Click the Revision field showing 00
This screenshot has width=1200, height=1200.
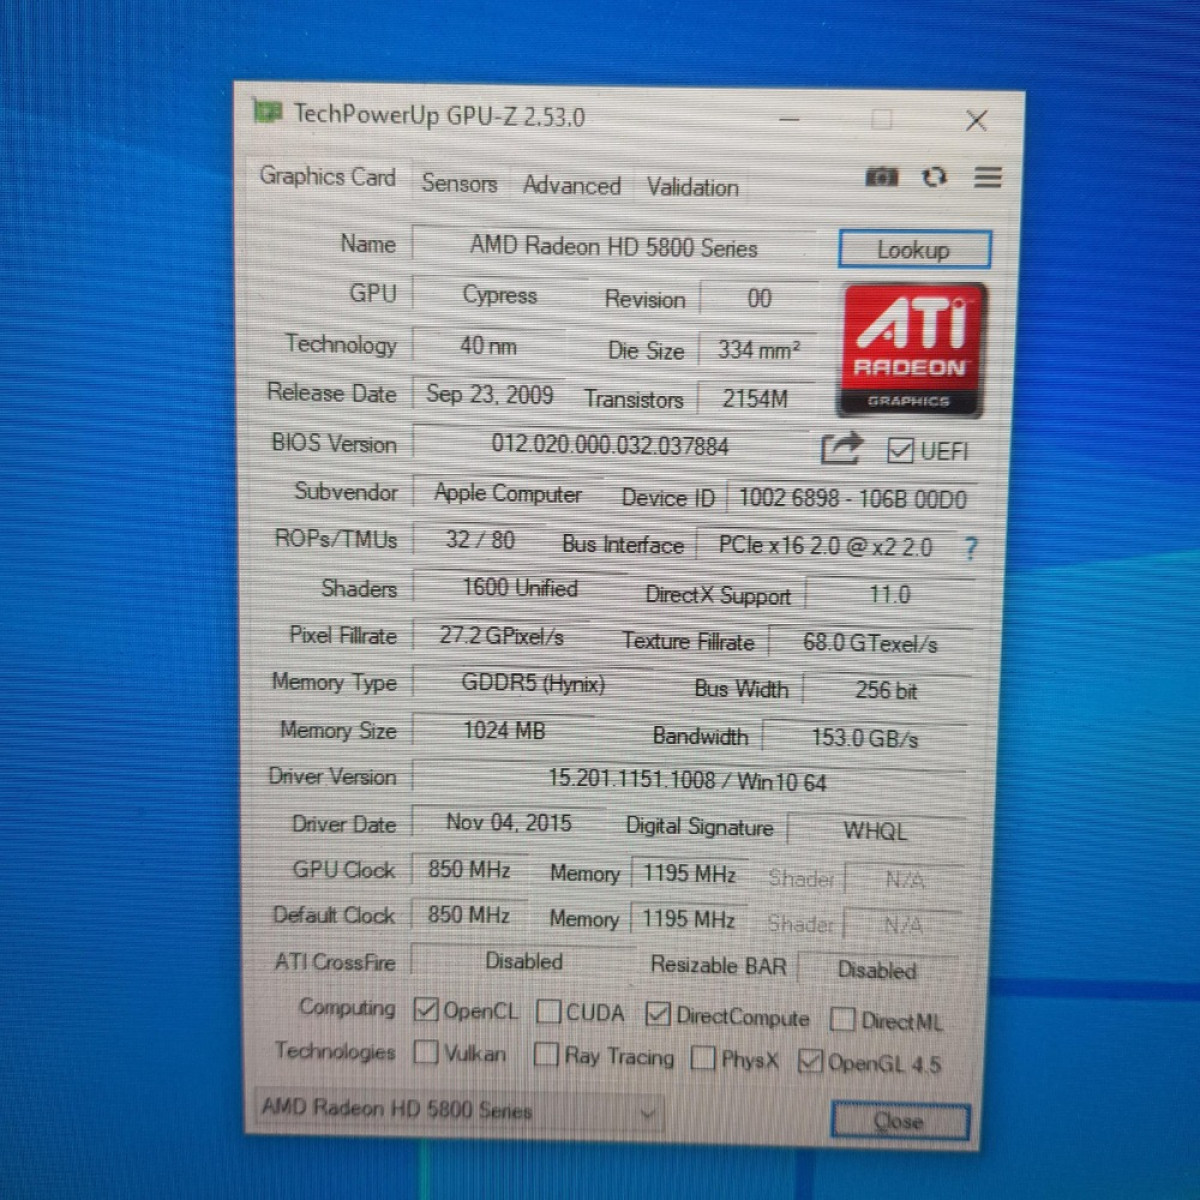click(x=759, y=299)
